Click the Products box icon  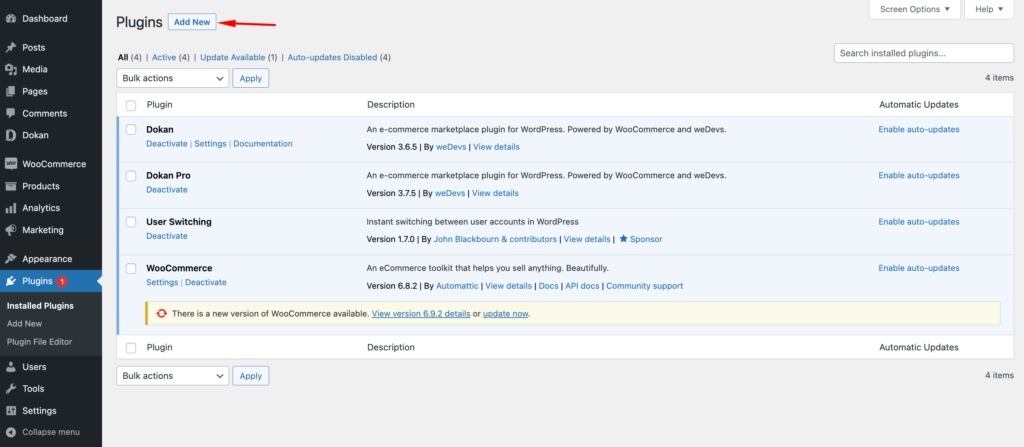click(x=10, y=186)
